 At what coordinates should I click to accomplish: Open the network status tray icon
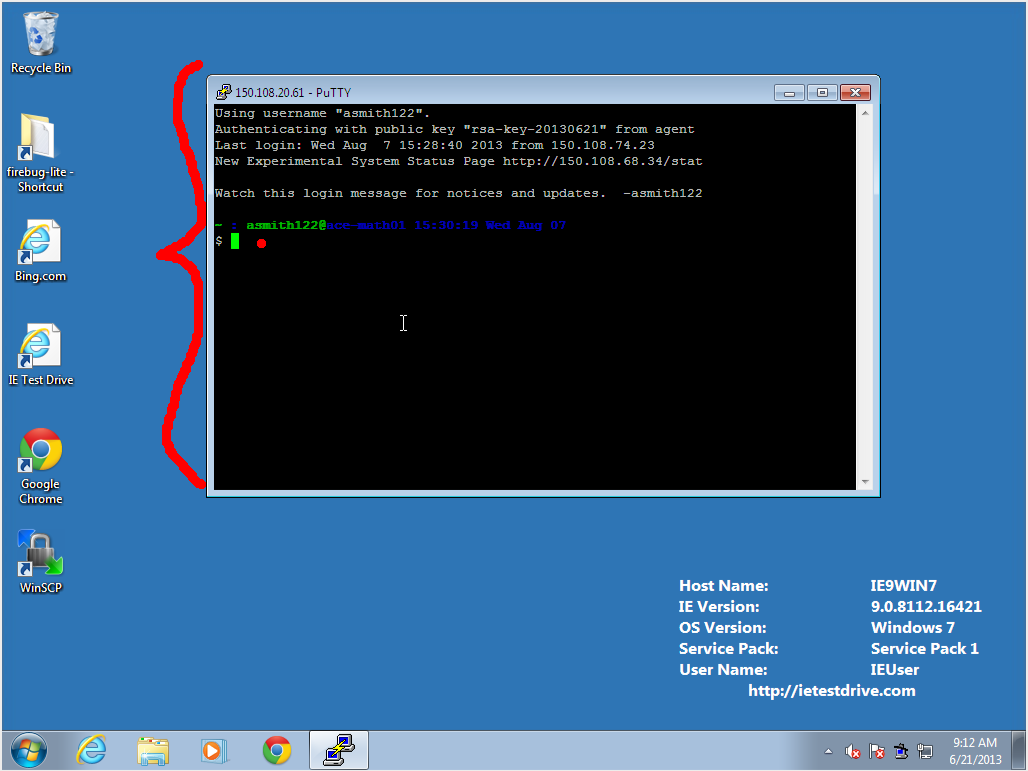(925, 751)
